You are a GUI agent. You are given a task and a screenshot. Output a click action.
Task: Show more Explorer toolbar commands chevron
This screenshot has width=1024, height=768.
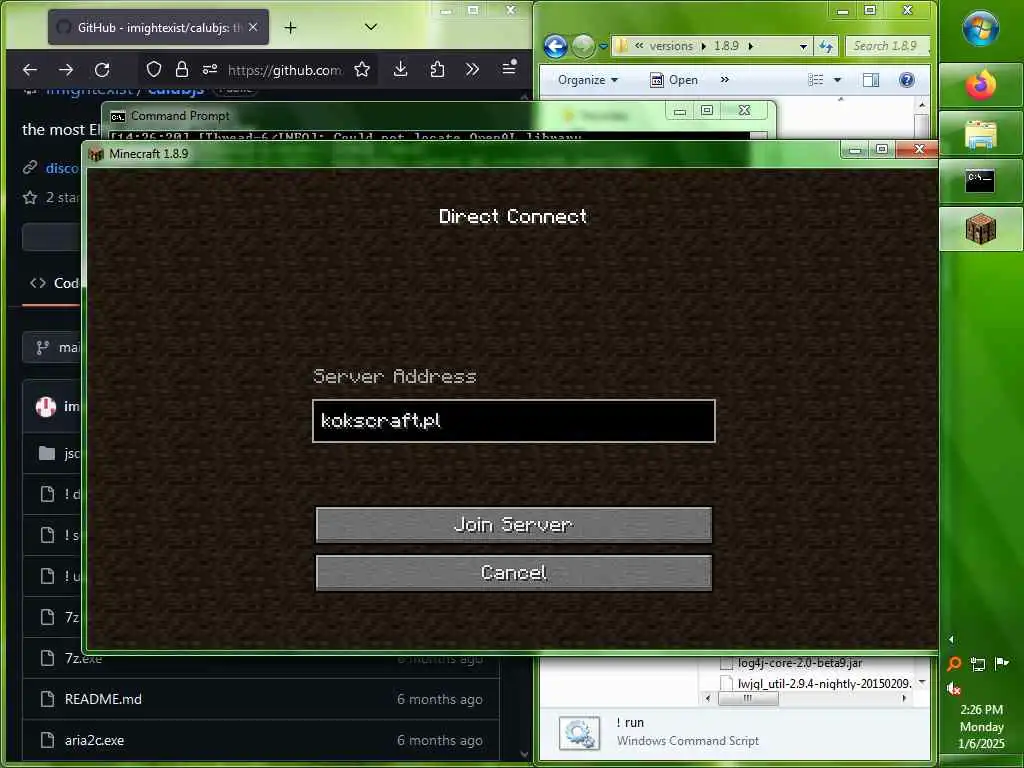coord(724,80)
